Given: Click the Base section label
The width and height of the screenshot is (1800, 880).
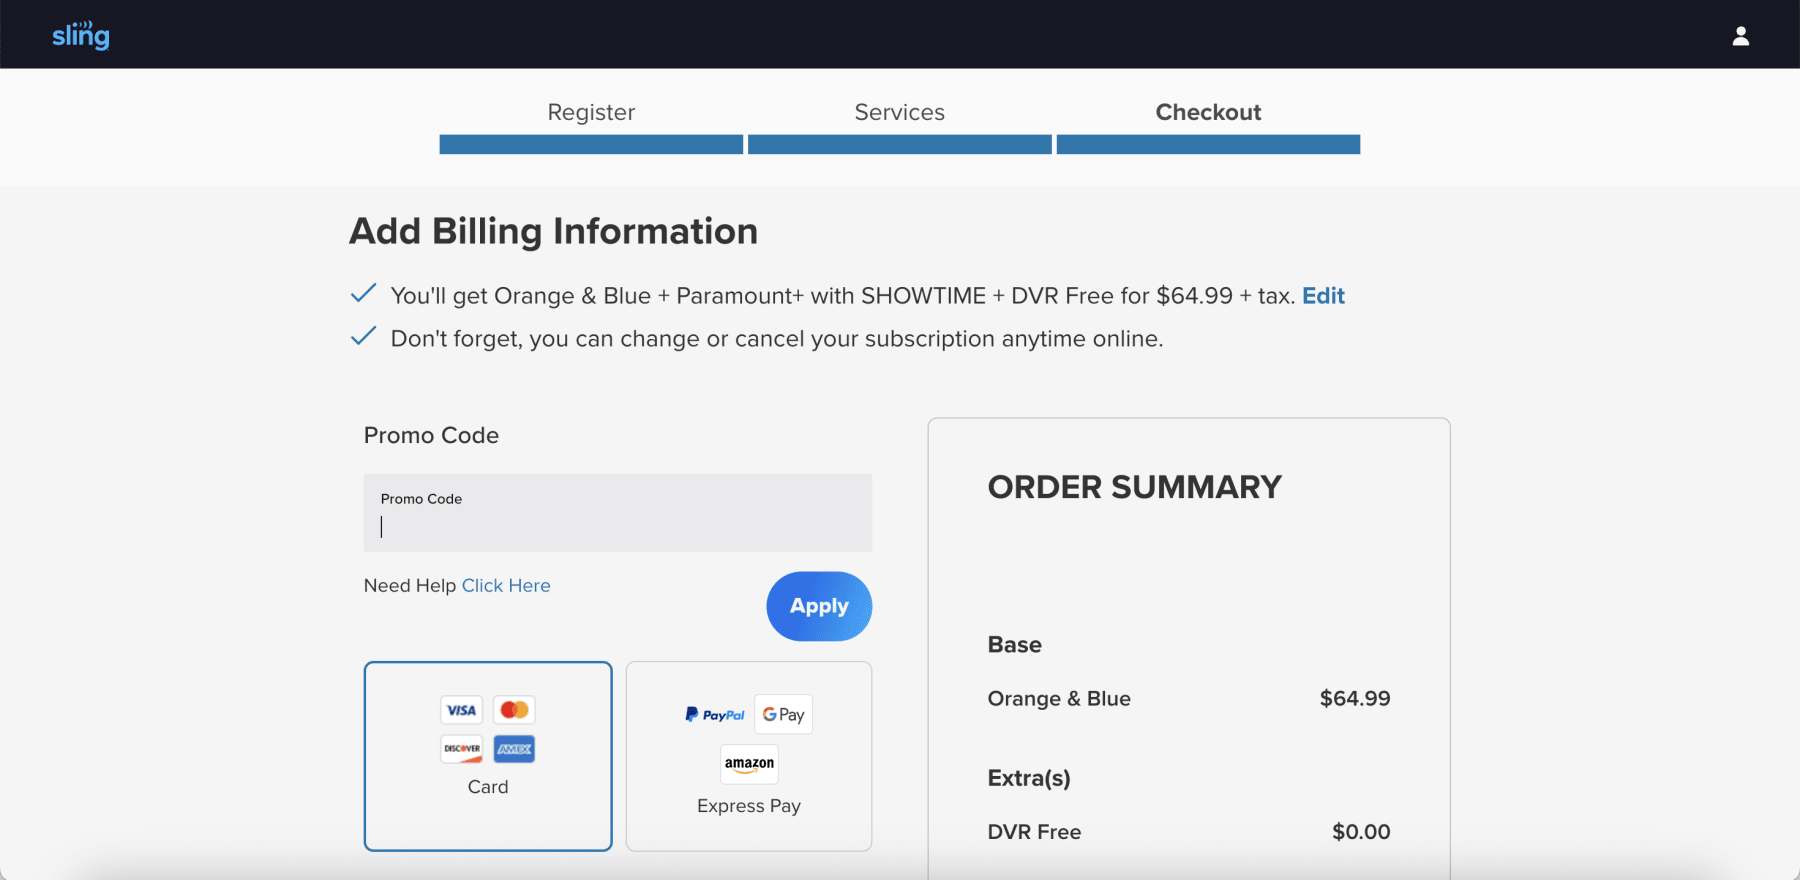Looking at the screenshot, I should tap(1015, 645).
